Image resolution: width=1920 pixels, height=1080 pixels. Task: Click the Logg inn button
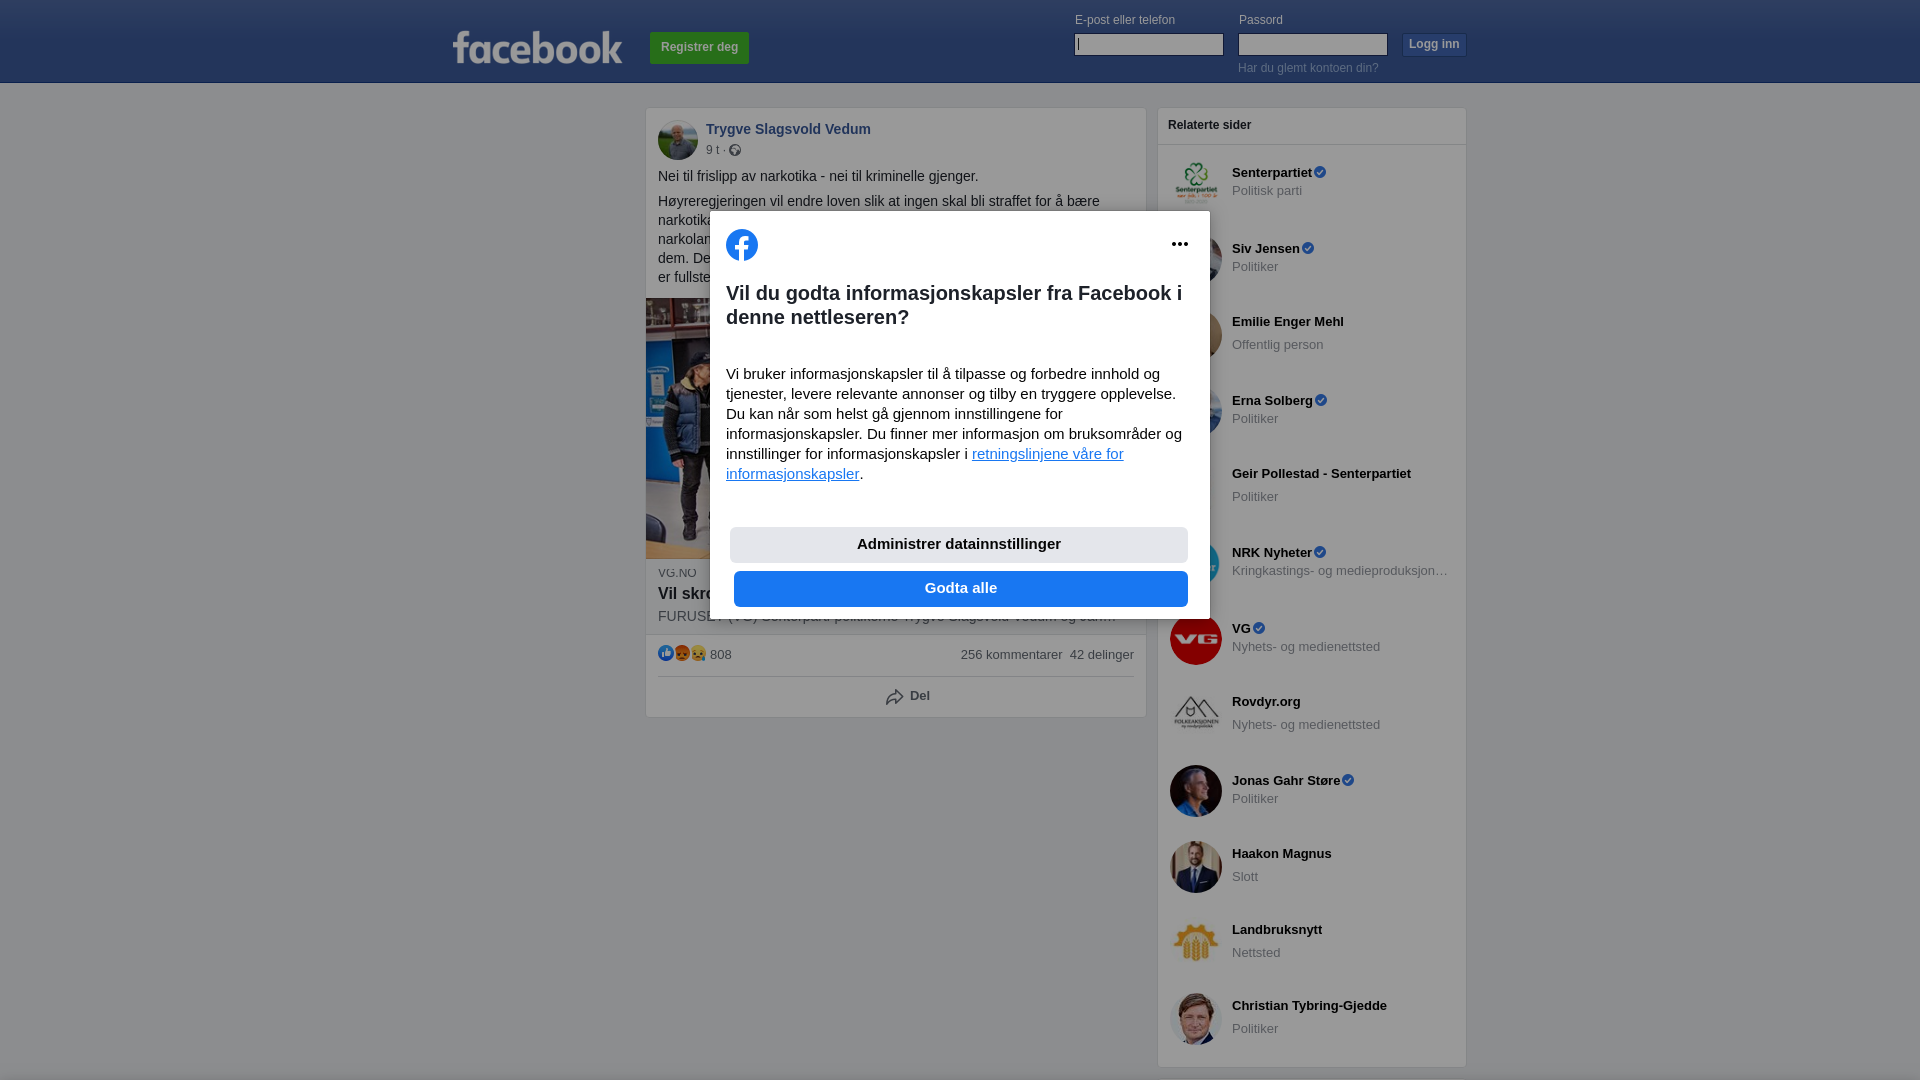click(x=1434, y=45)
